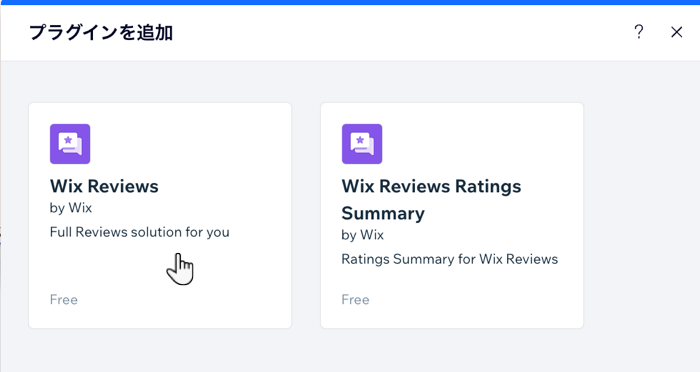Select the Wix Reviews title
Viewport: 700px width, 372px height.
(x=104, y=186)
